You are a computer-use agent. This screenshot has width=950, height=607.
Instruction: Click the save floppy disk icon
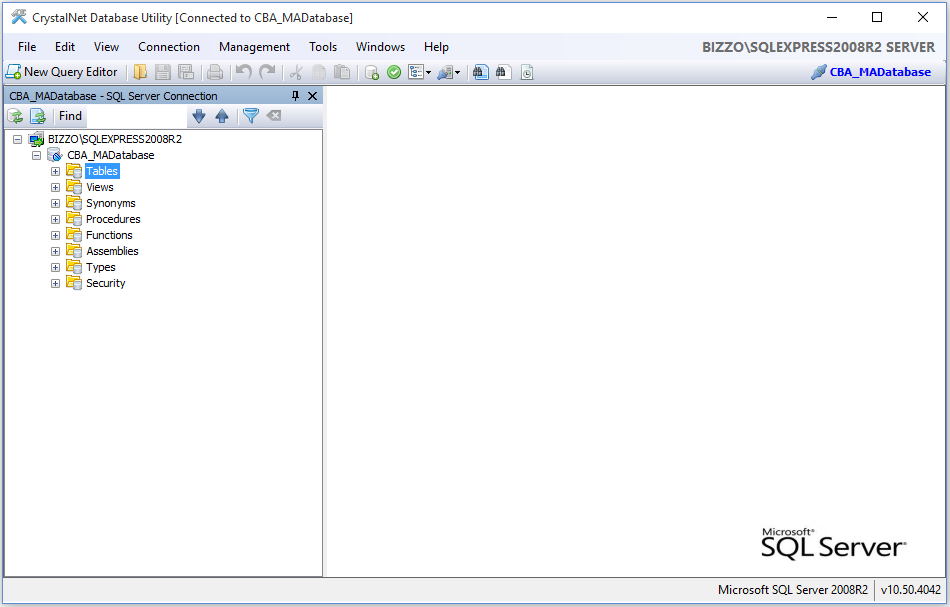tap(162, 72)
